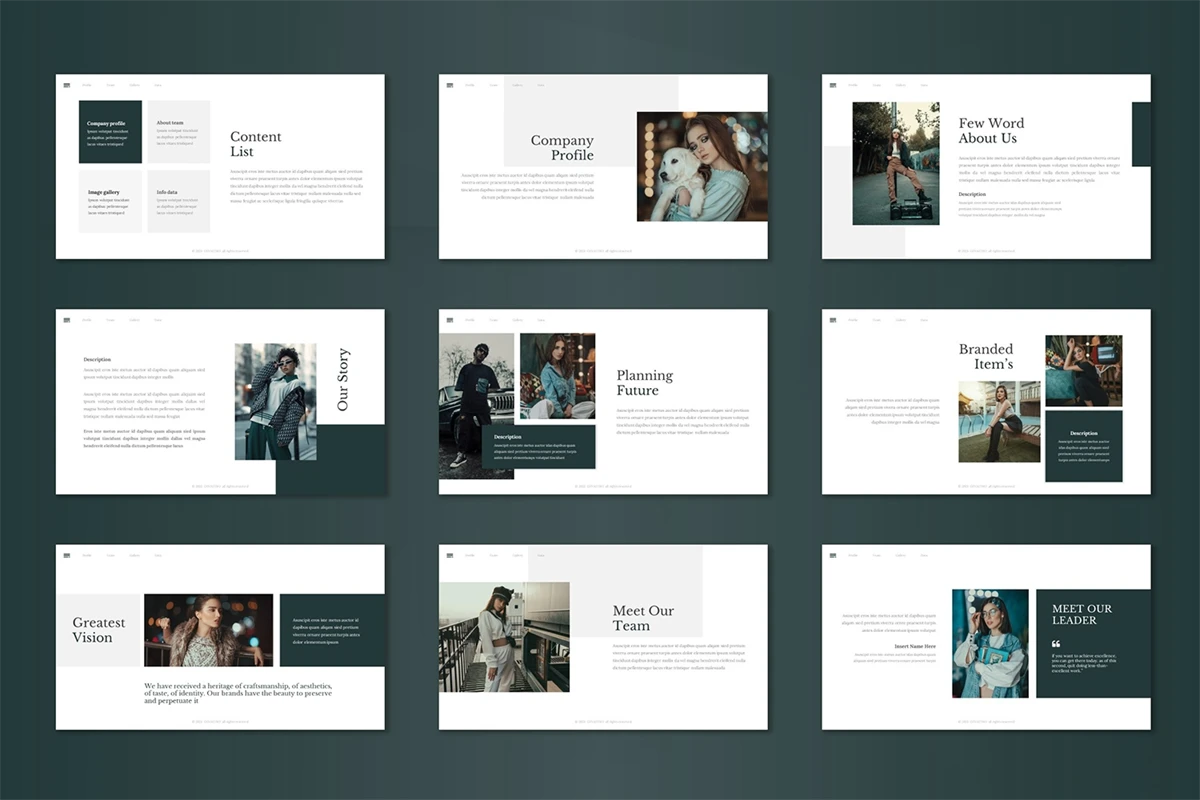Click the logo icon on Greatest Vision slide
Image resolution: width=1200 pixels, height=800 pixels.
click(67, 555)
